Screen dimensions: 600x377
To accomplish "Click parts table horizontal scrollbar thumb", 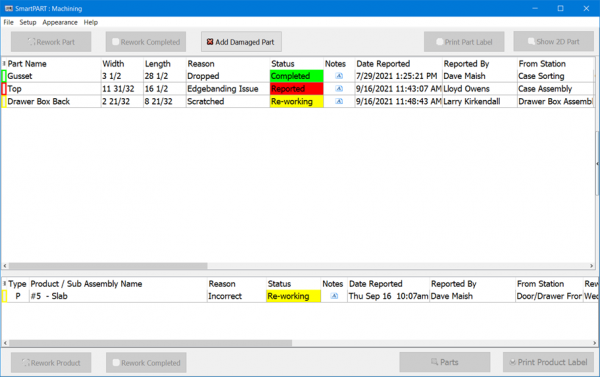I will point(108,266).
